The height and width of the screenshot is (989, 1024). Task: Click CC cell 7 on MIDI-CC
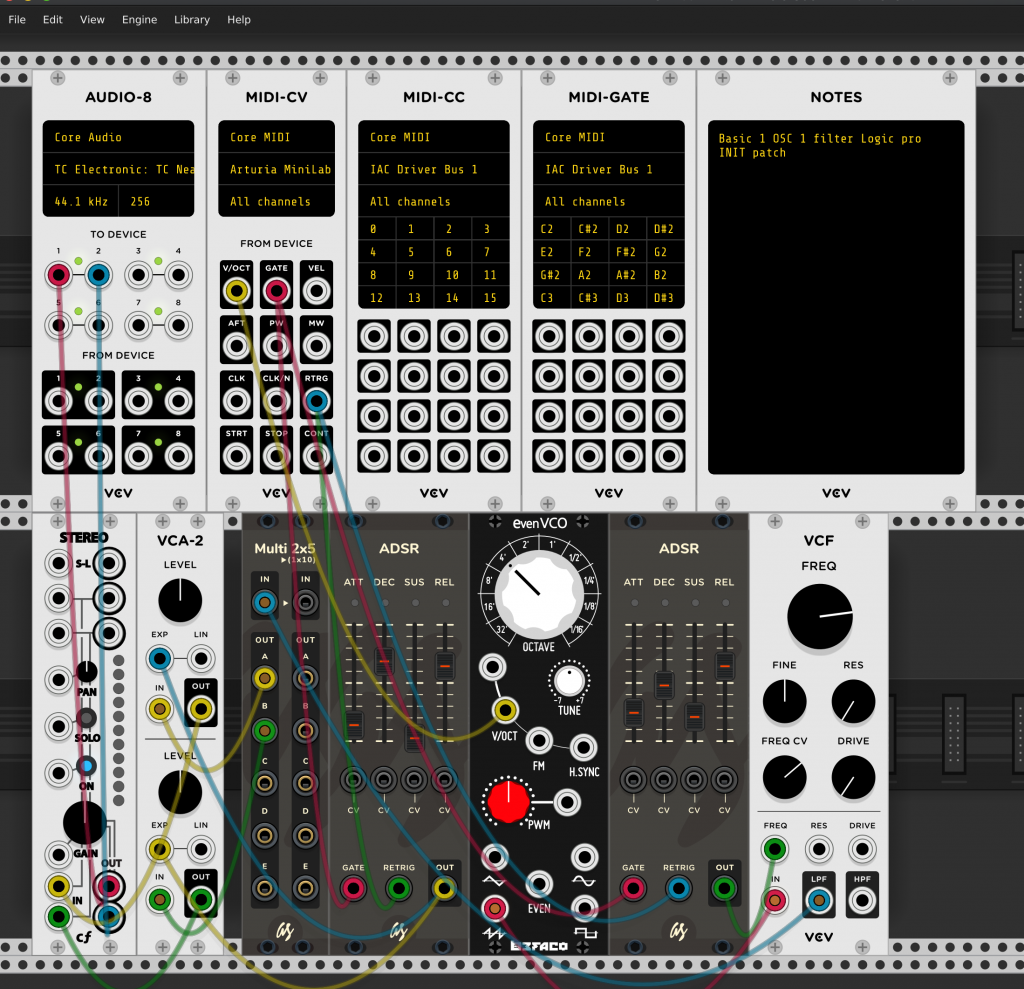pyautogui.click(x=490, y=252)
